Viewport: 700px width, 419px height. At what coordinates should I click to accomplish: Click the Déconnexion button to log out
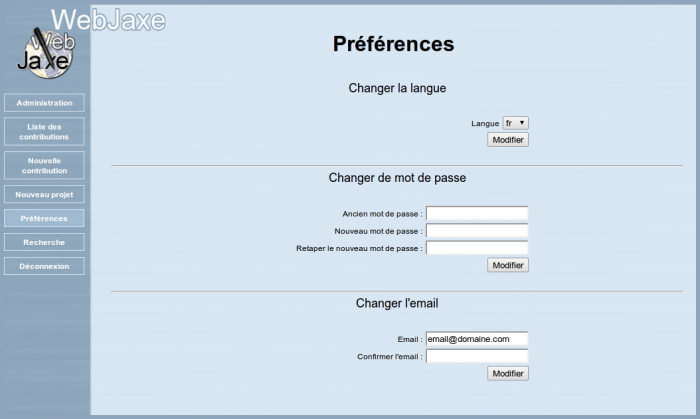[x=44, y=266]
